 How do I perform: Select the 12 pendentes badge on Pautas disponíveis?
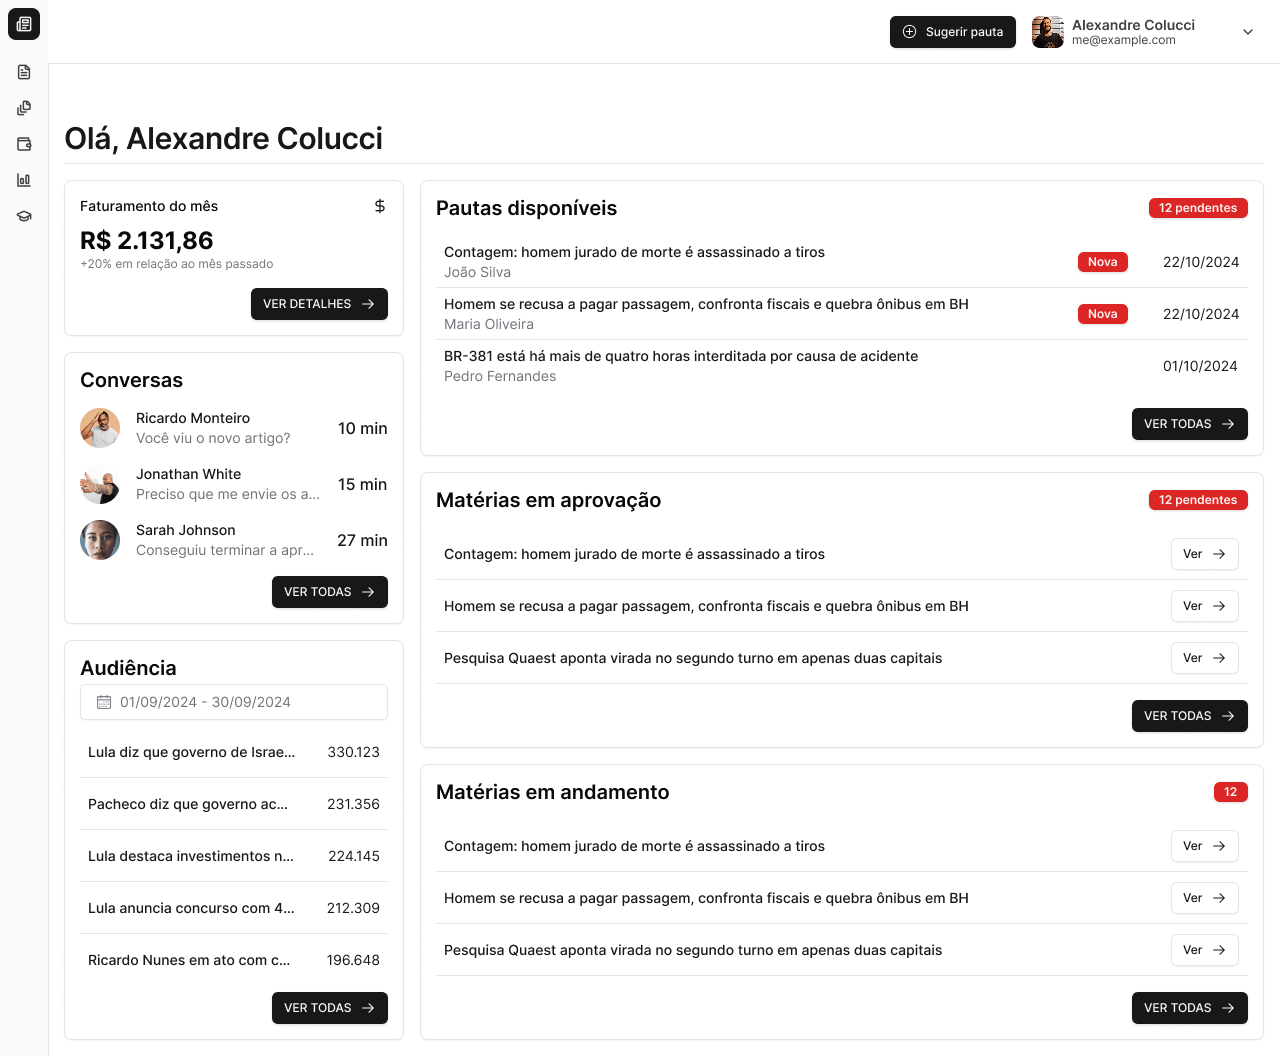pyautogui.click(x=1198, y=208)
